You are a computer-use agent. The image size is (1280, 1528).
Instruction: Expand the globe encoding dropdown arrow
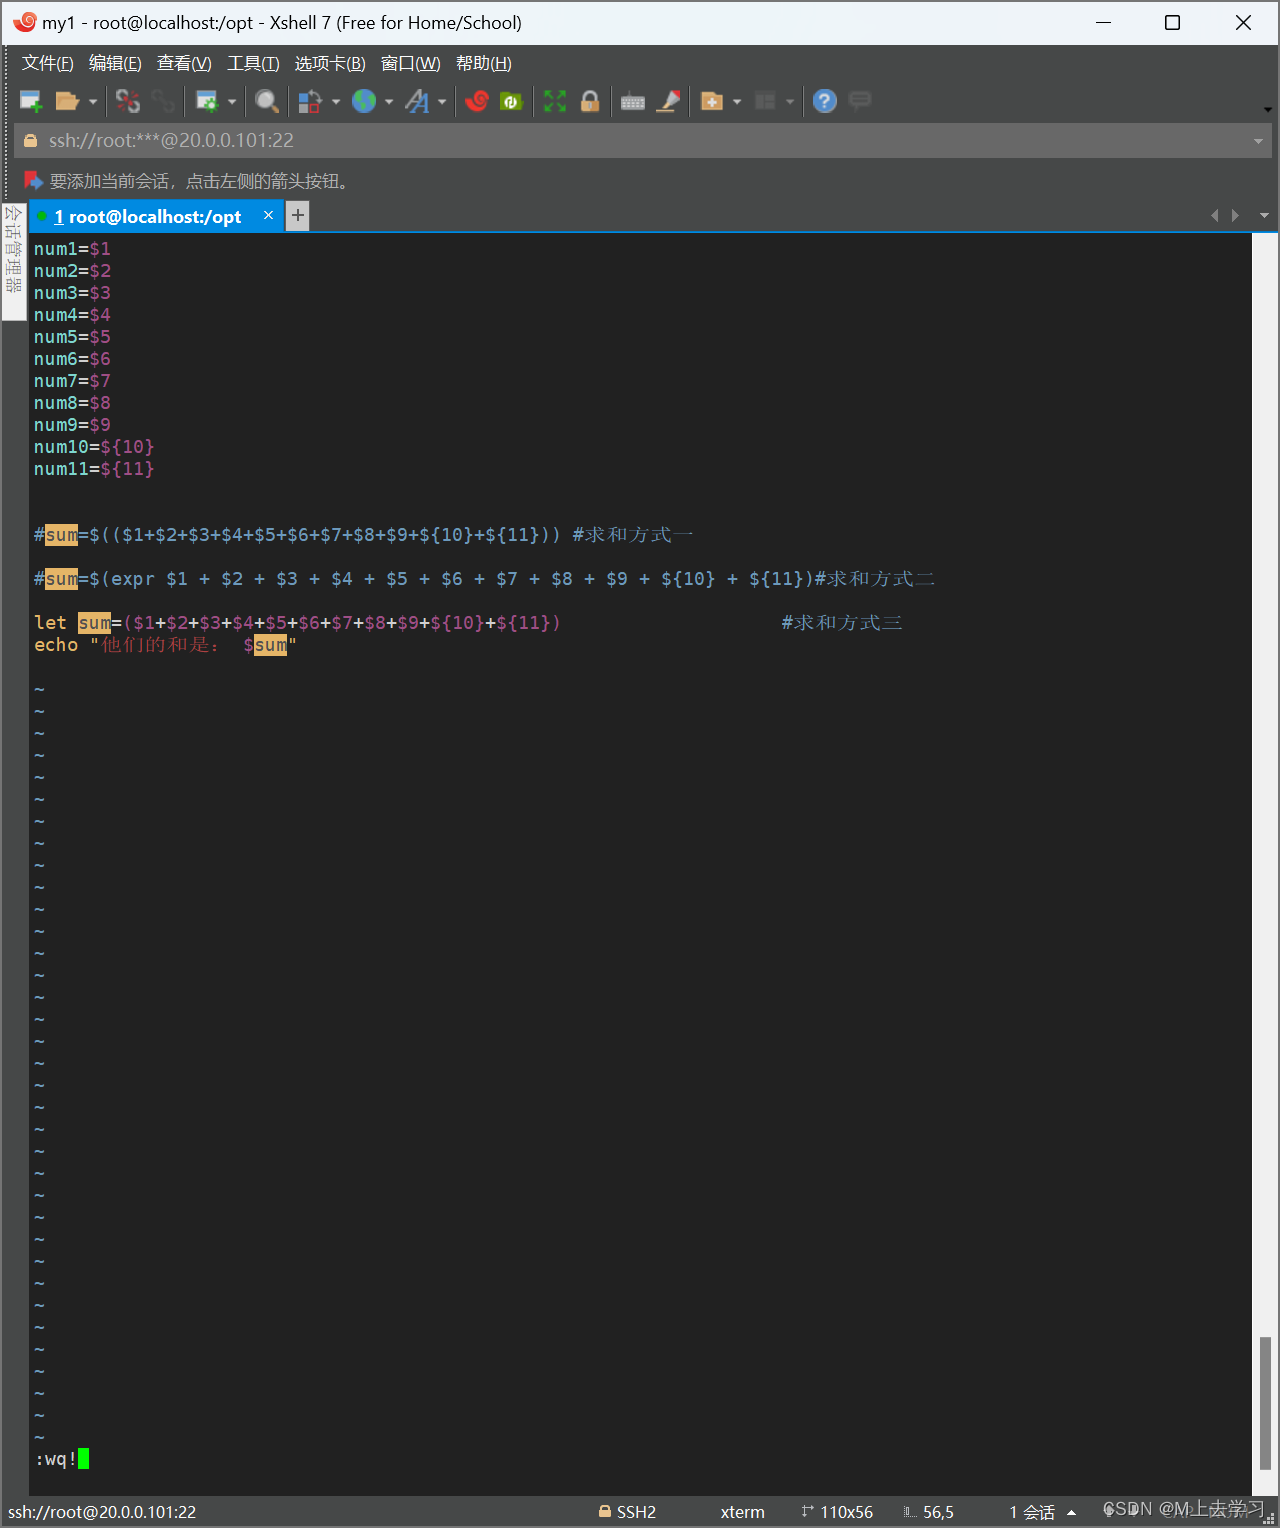pyautogui.click(x=389, y=101)
